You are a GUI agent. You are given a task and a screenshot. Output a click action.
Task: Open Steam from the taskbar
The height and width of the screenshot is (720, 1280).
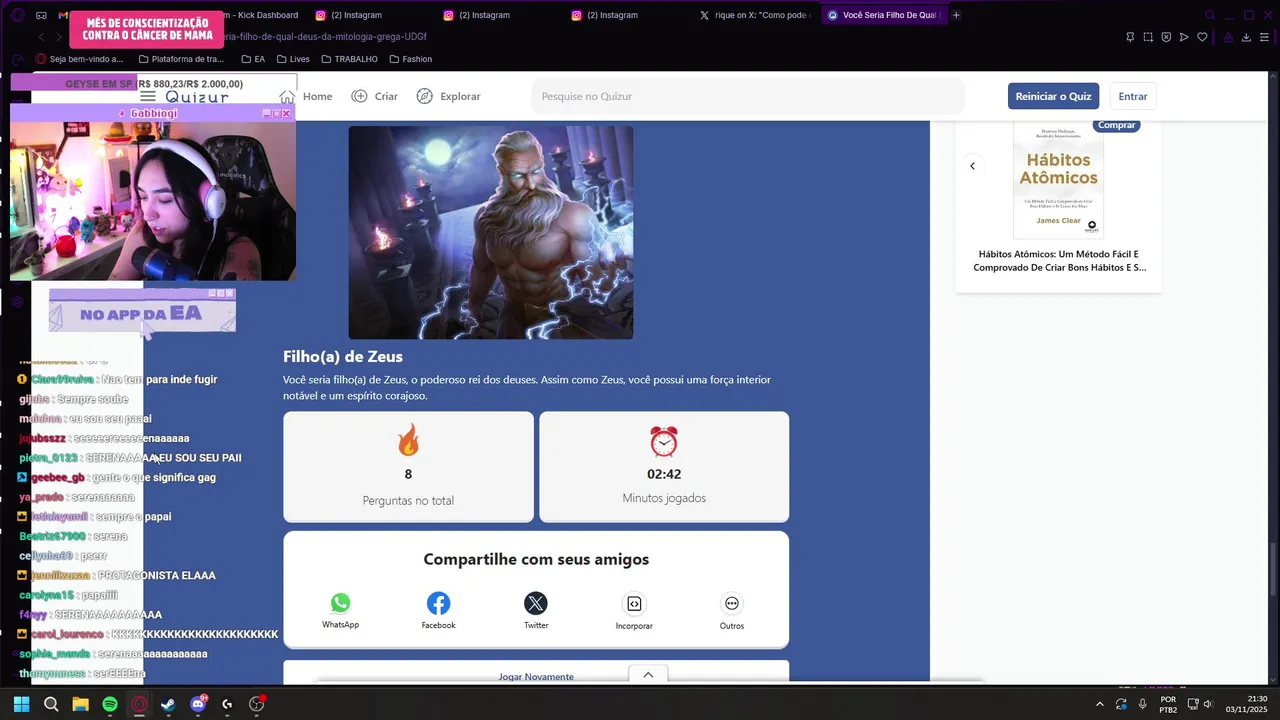pyautogui.click(x=168, y=704)
